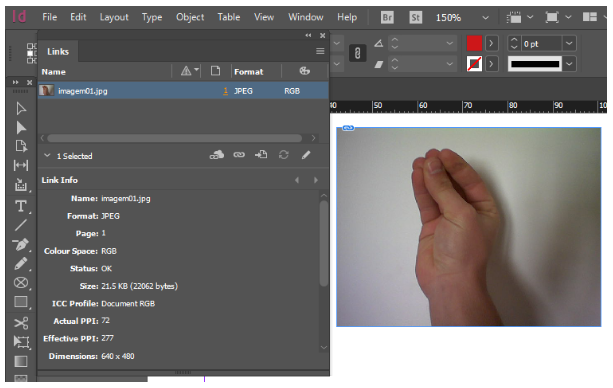613x388 pixels.
Task: Click the link badge on image frame
Action: (x=348, y=128)
